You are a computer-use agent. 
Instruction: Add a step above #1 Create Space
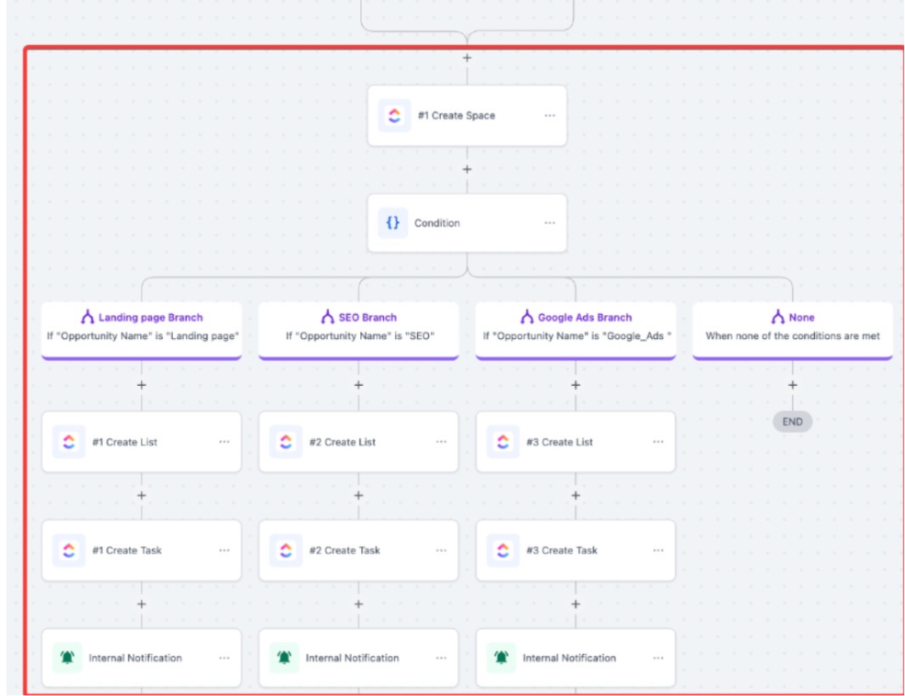(467, 58)
